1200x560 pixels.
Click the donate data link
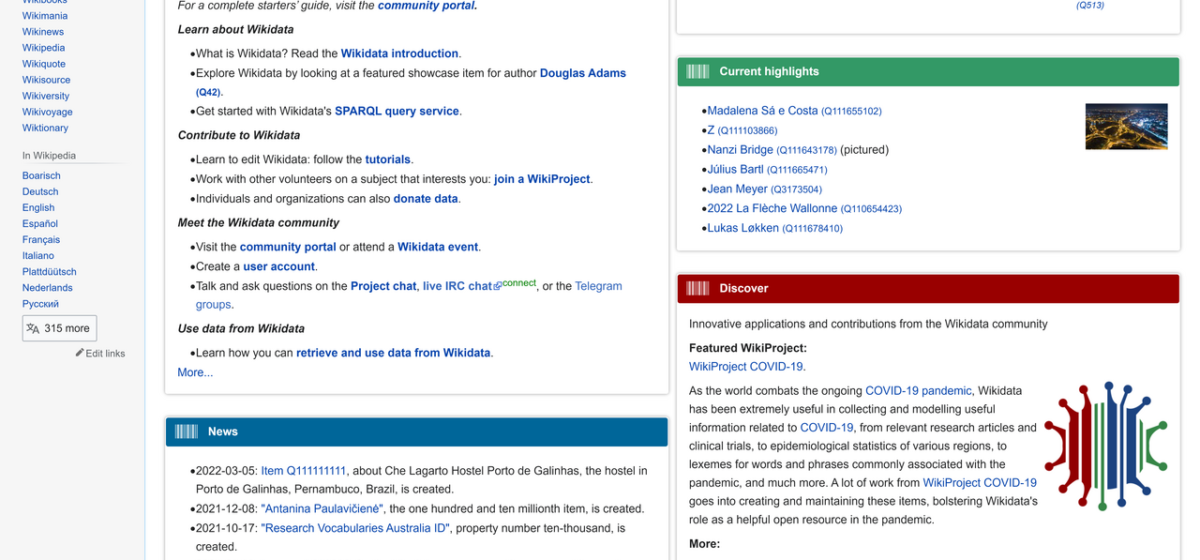pyautogui.click(x=426, y=199)
